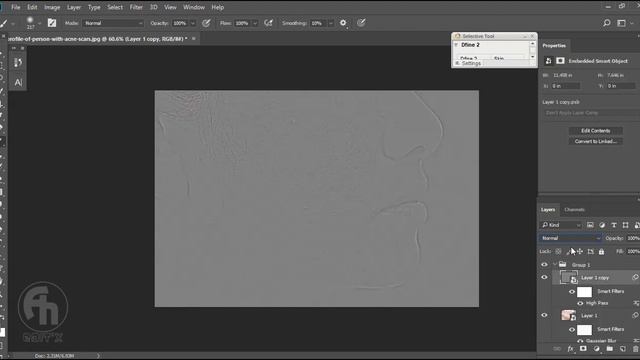Select the Layer 1 copy thumbnail
640x360 pixels.
[568, 278]
